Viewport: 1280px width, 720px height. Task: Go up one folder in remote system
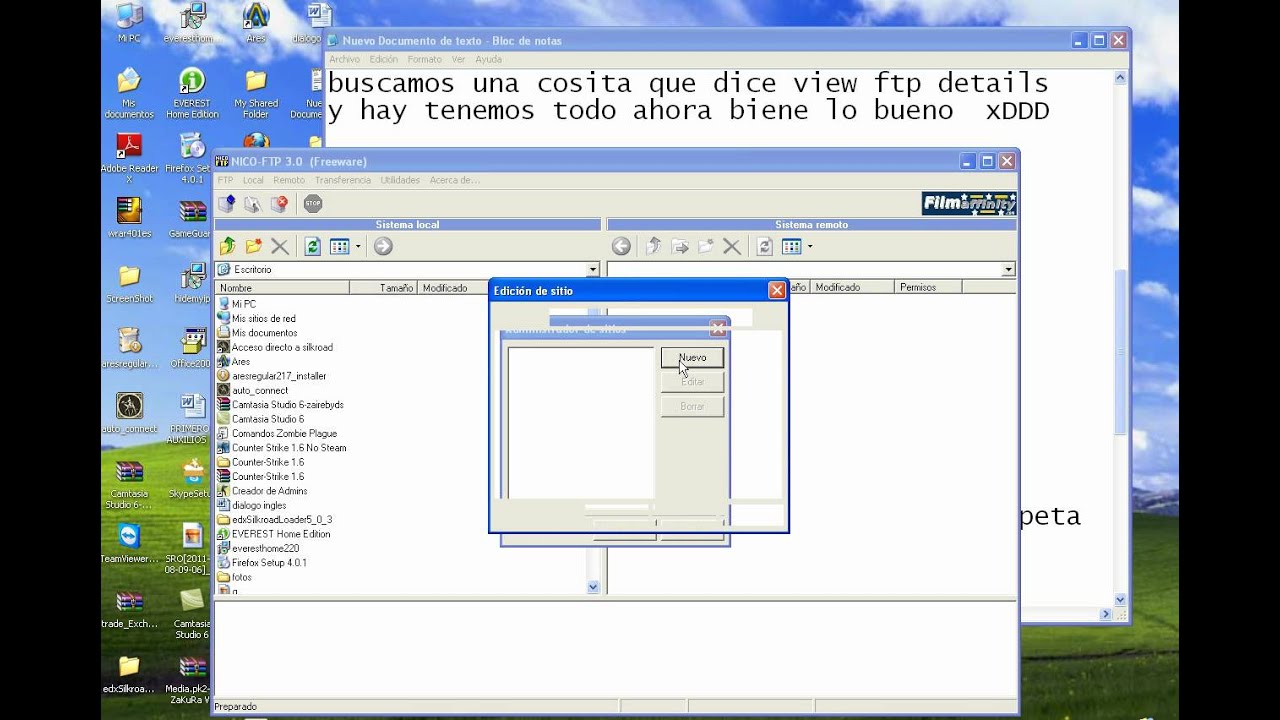(654, 246)
